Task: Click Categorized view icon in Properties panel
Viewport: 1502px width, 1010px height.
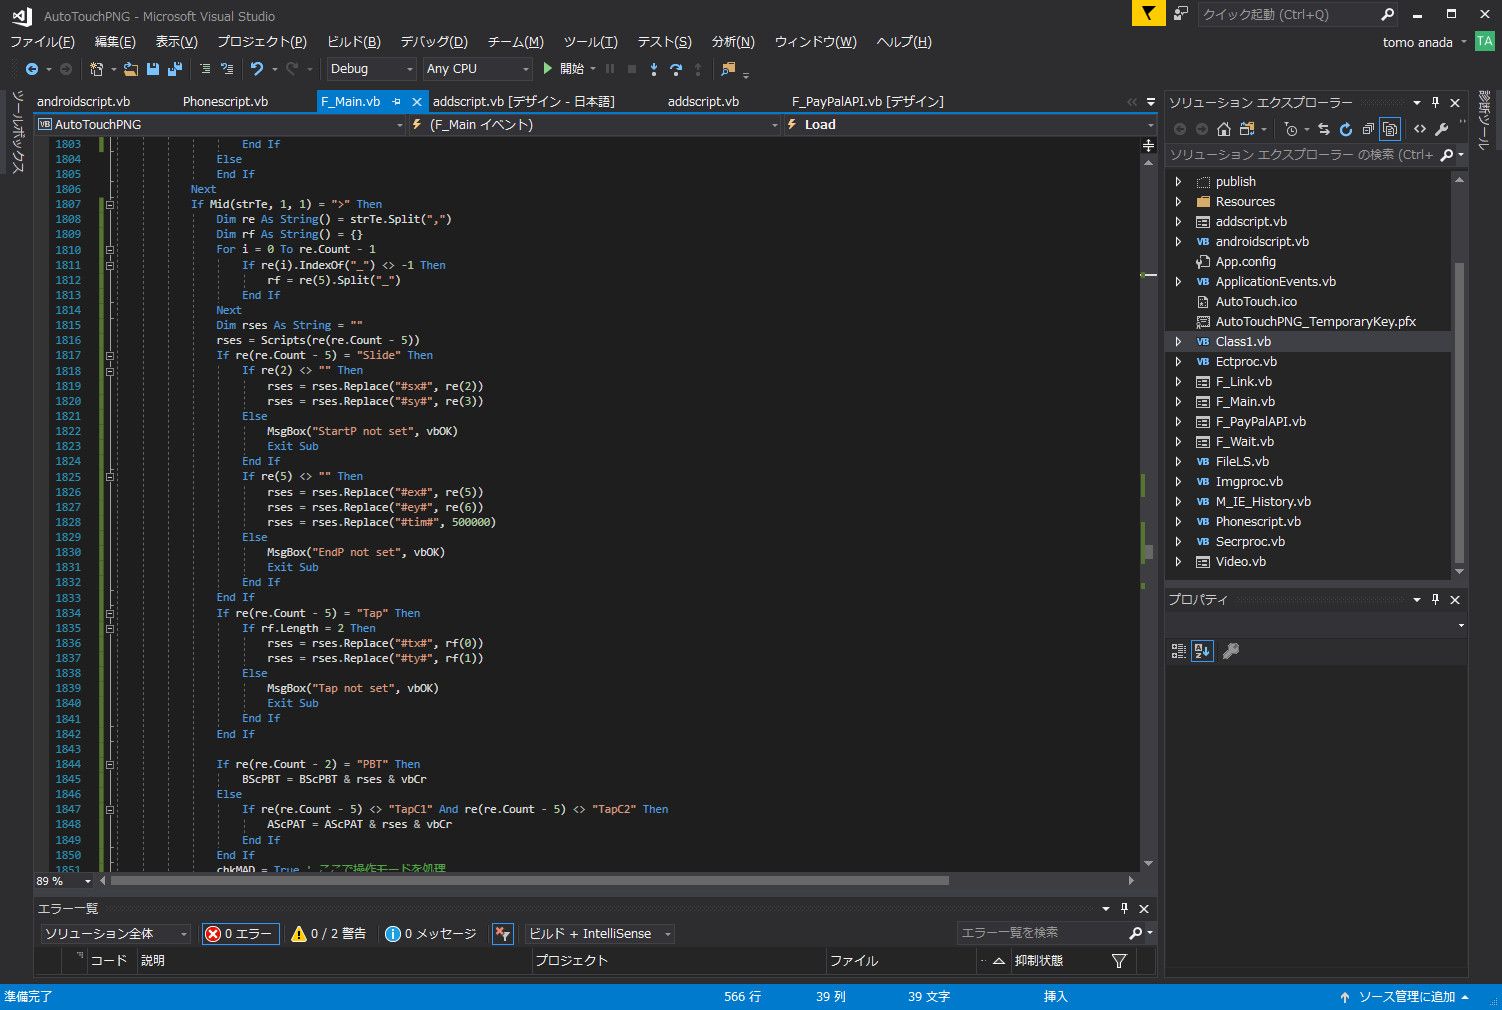Action: coord(1179,651)
